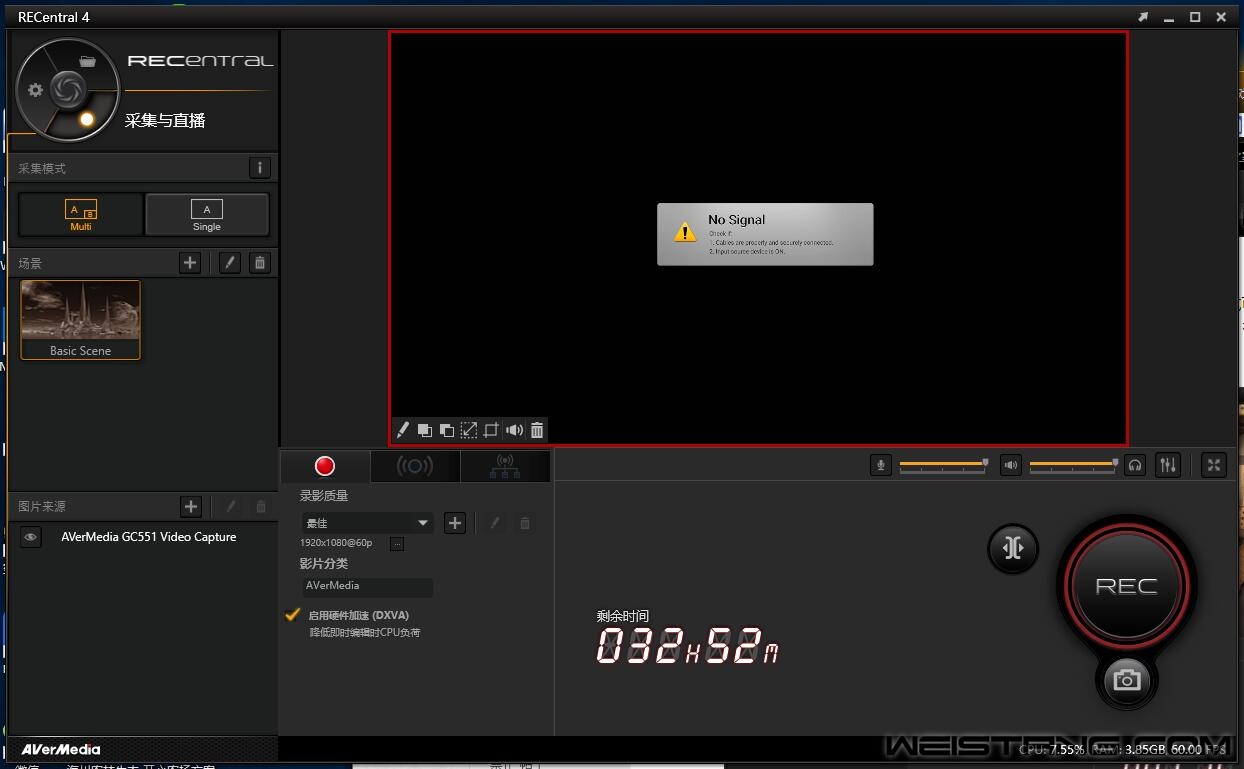Switch to the multi-stream network tab
Image resolution: width=1244 pixels, height=769 pixels.
(x=505, y=466)
